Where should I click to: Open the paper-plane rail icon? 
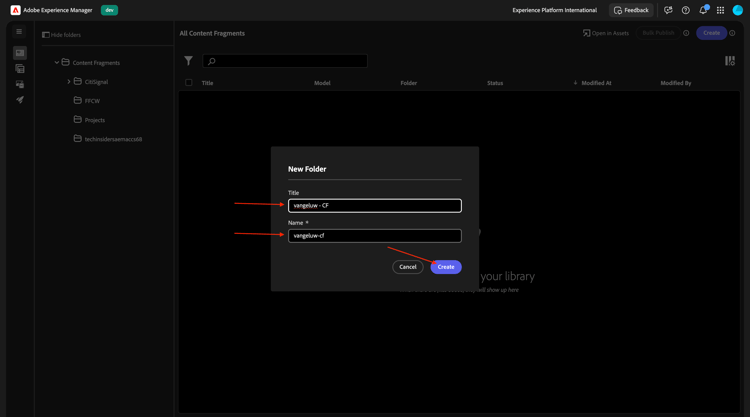coord(20,100)
